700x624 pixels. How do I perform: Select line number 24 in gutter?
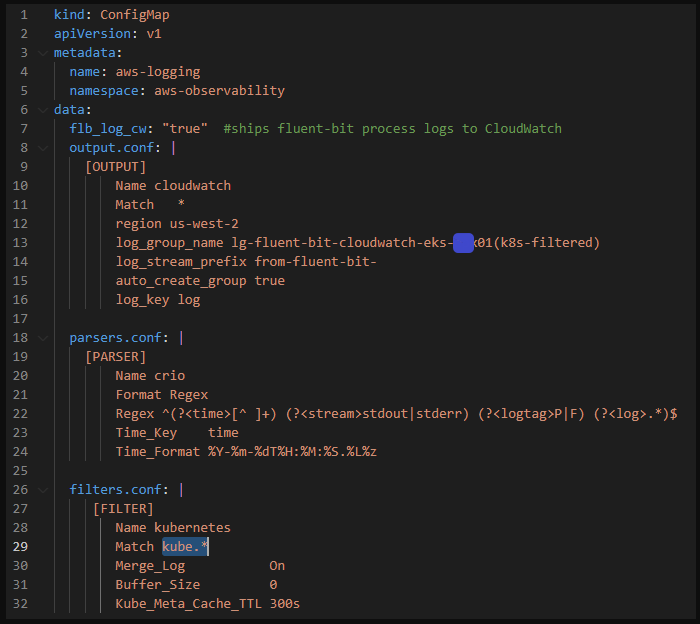21,452
